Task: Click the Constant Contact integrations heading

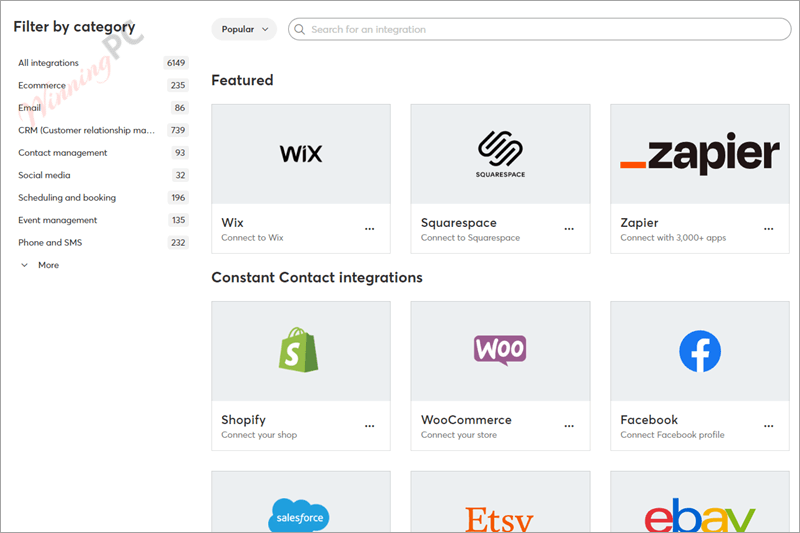Action: click(x=317, y=277)
